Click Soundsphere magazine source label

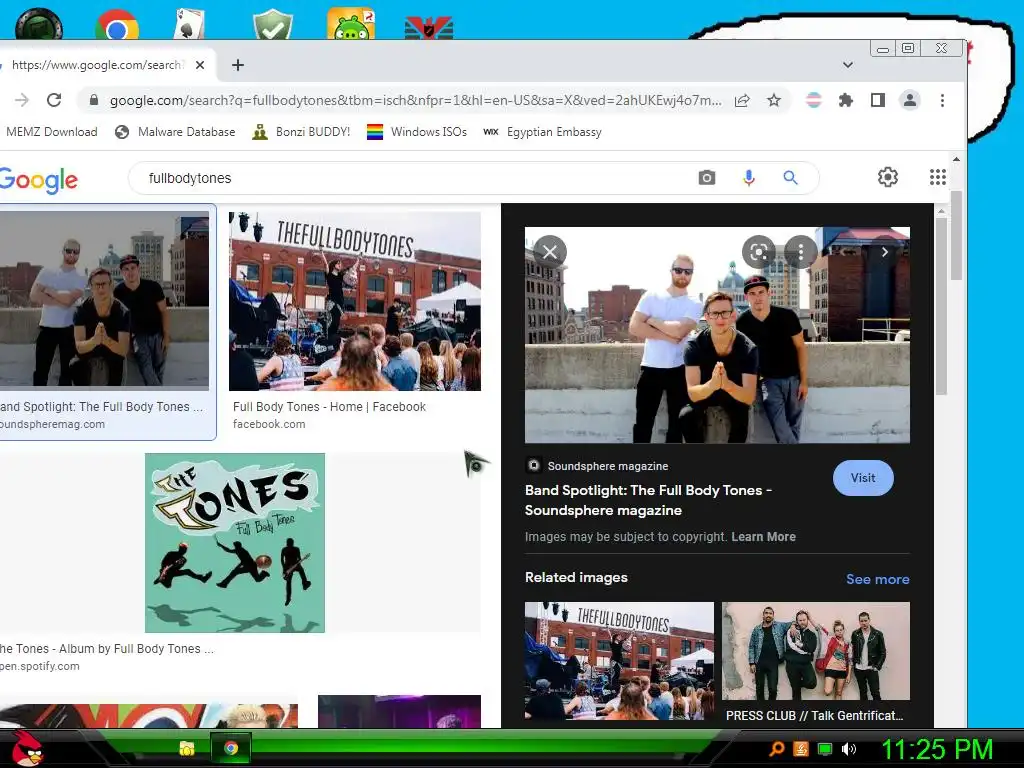click(x=607, y=466)
